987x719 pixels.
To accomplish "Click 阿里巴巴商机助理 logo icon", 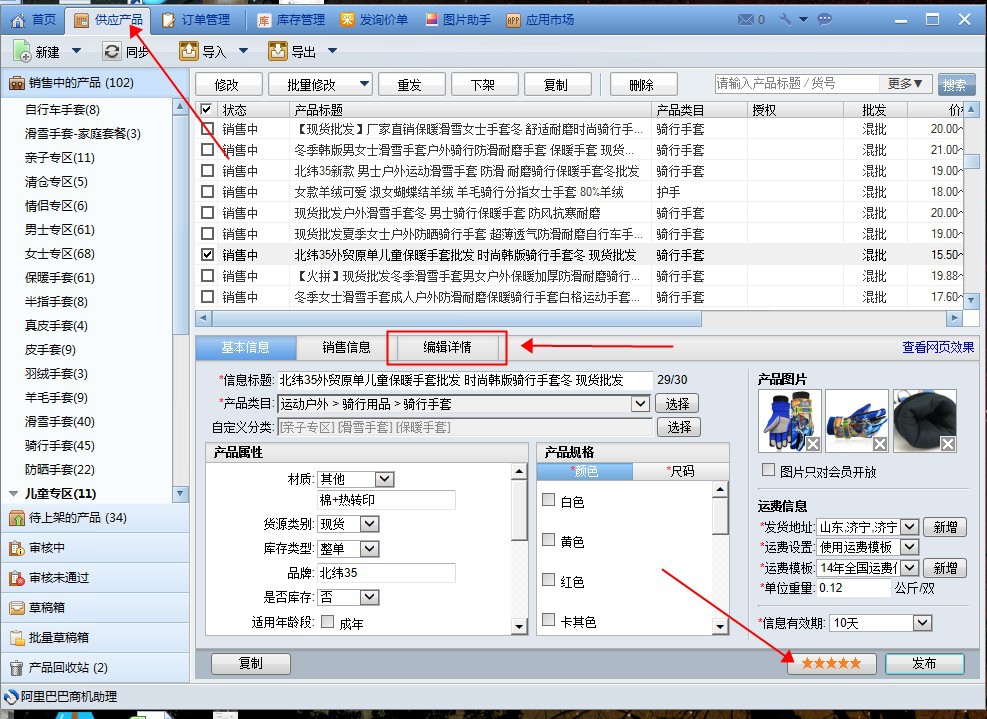I will click(x=11, y=697).
